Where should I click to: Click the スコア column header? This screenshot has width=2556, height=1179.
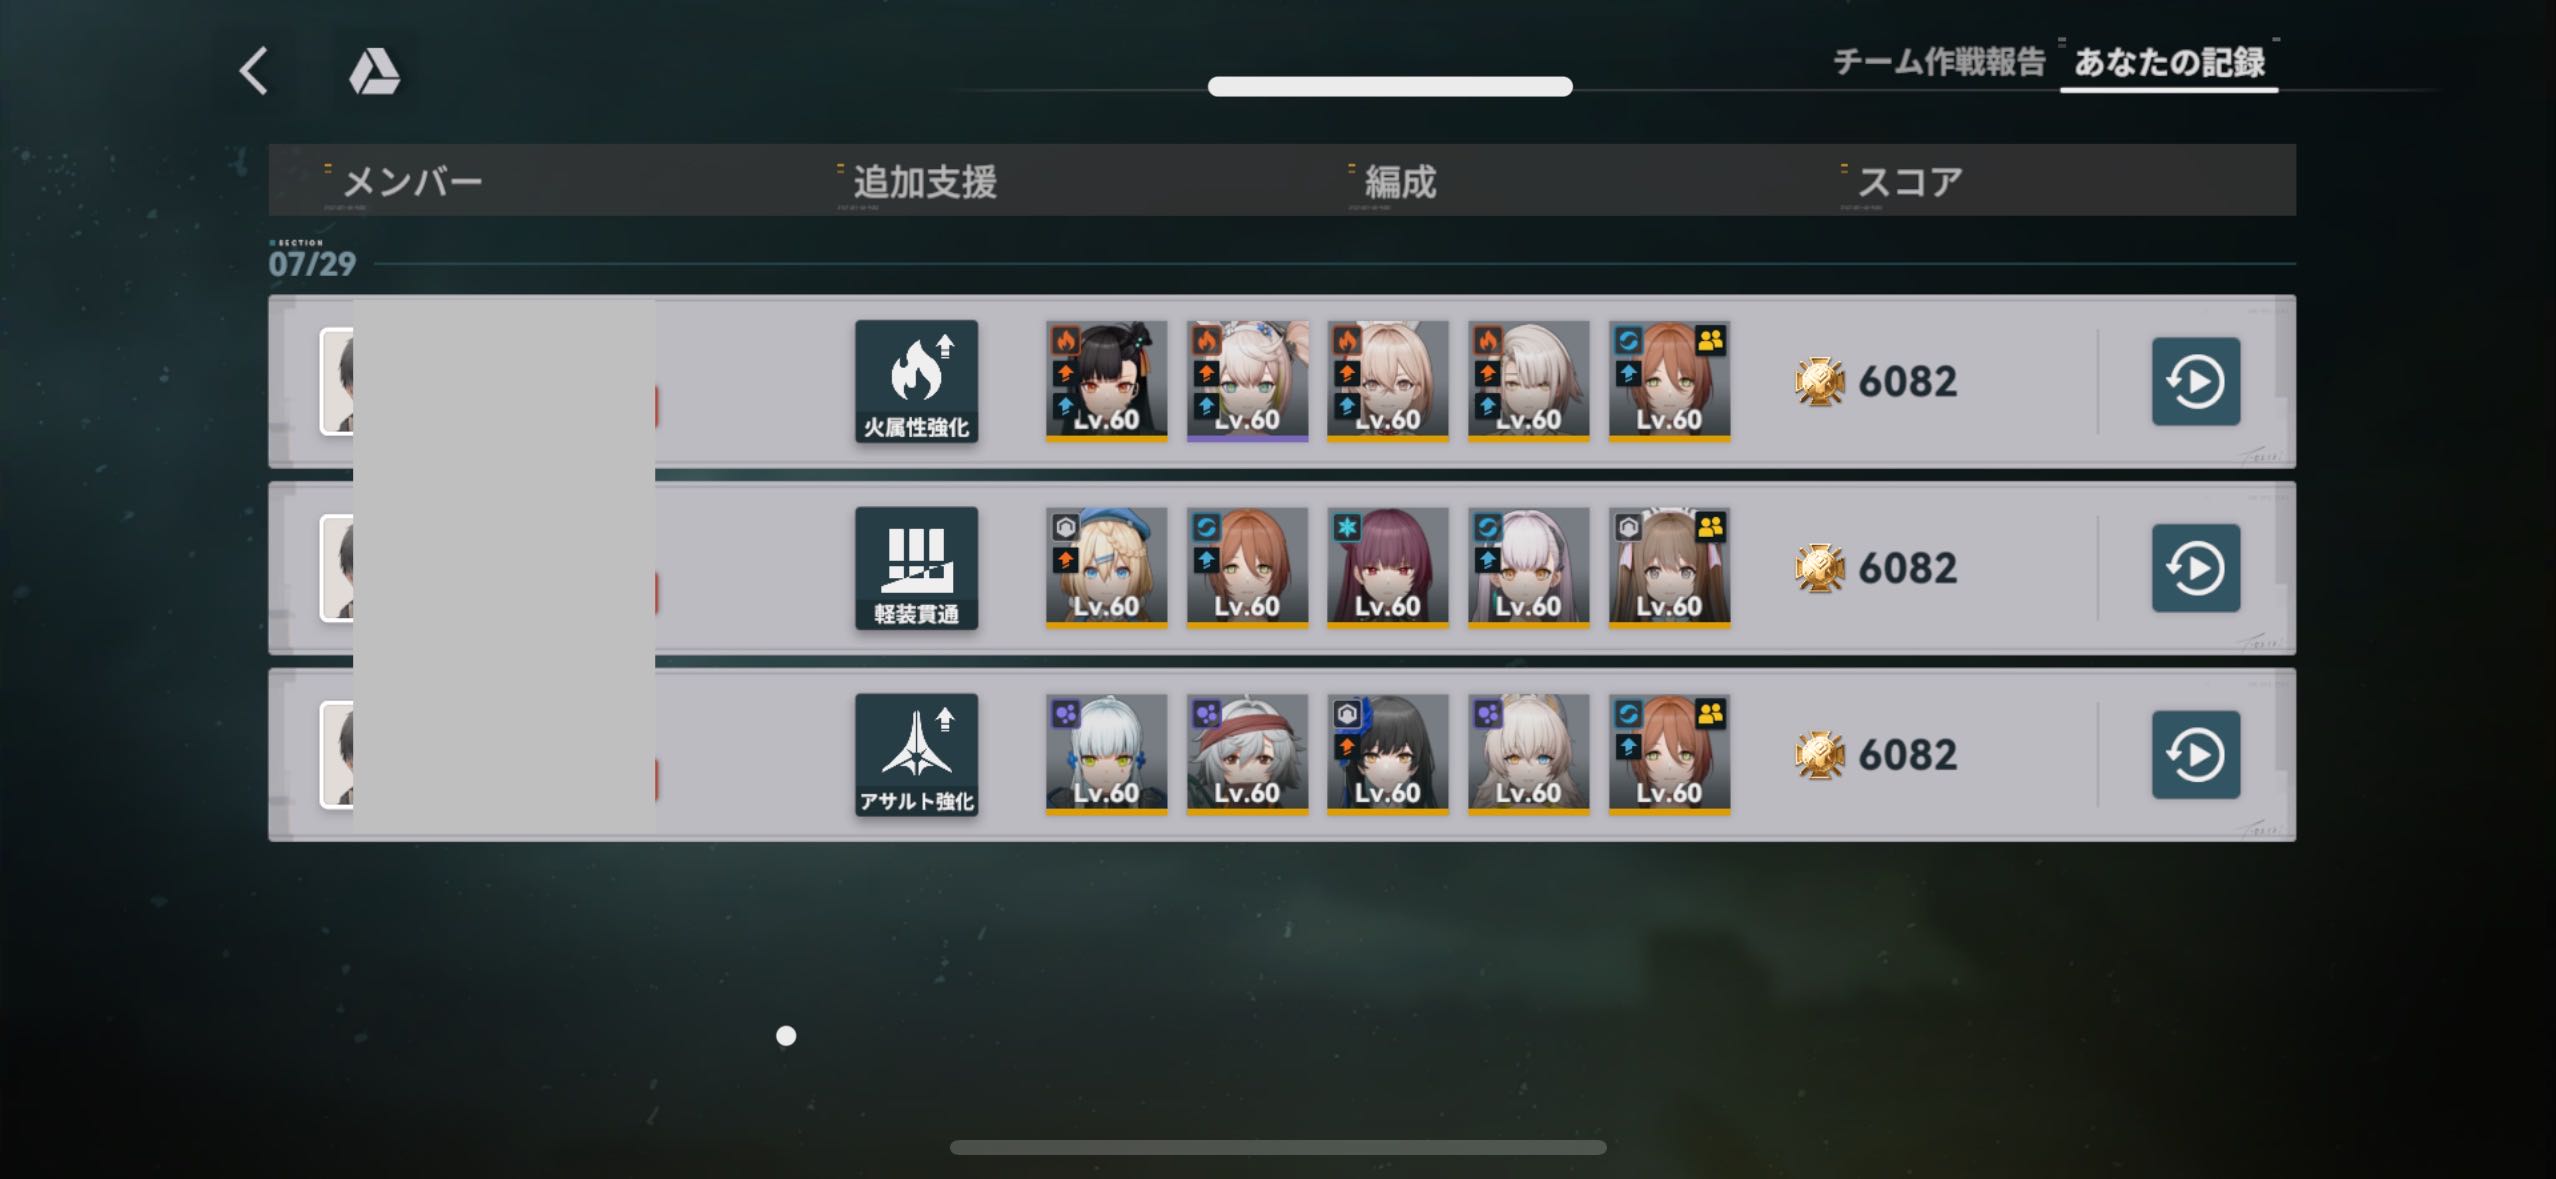point(1910,182)
